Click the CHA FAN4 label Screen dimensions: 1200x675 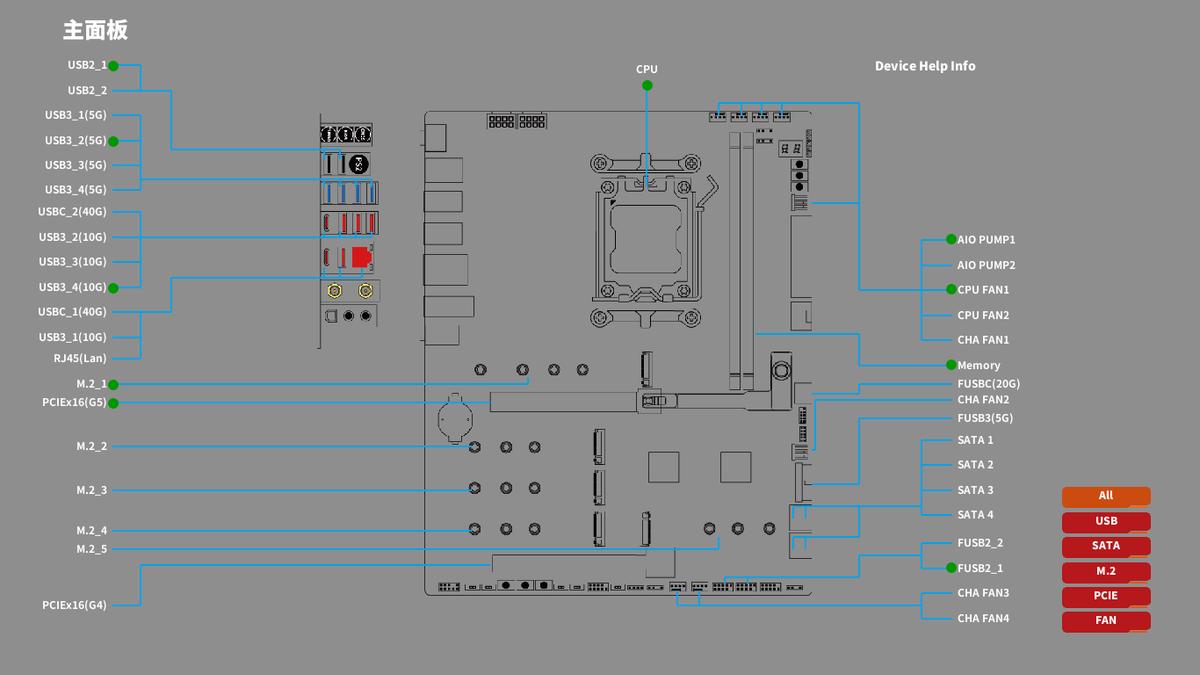click(x=983, y=618)
